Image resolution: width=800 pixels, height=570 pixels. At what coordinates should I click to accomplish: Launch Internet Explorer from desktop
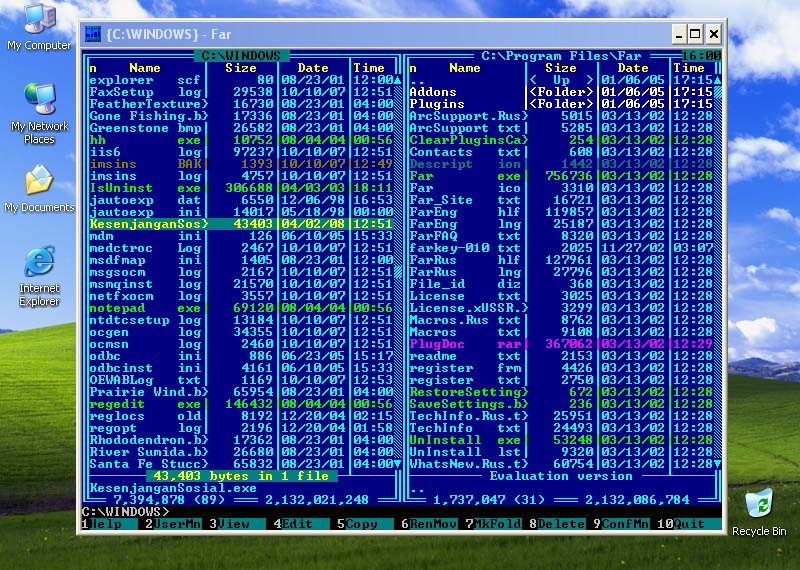pos(39,276)
